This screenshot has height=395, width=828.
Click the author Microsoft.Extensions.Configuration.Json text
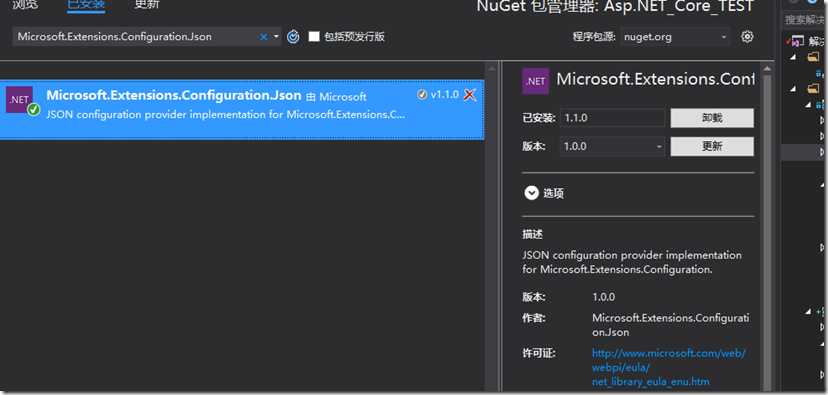[670, 325]
